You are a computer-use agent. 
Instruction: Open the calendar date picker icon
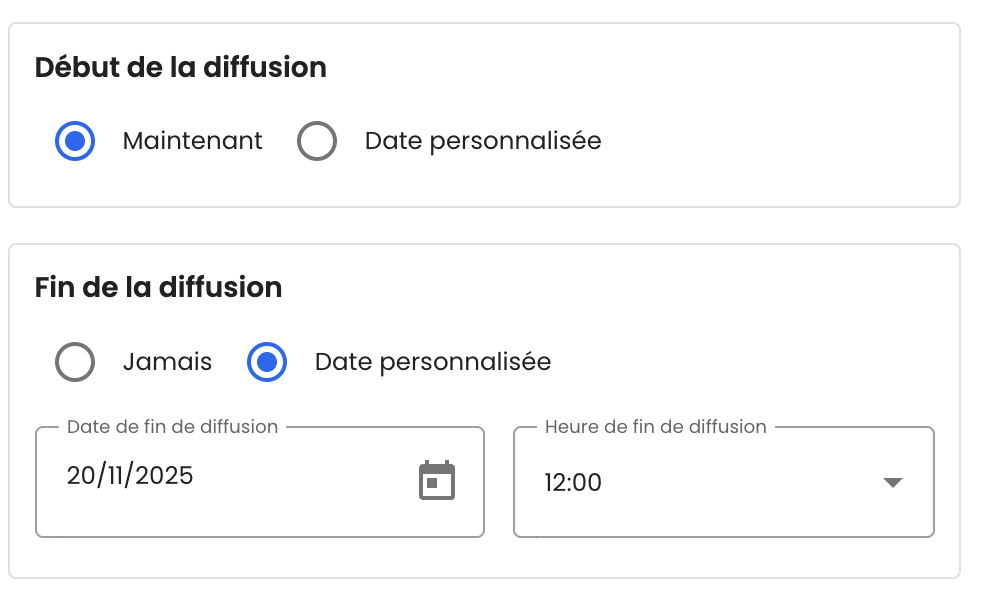point(436,481)
